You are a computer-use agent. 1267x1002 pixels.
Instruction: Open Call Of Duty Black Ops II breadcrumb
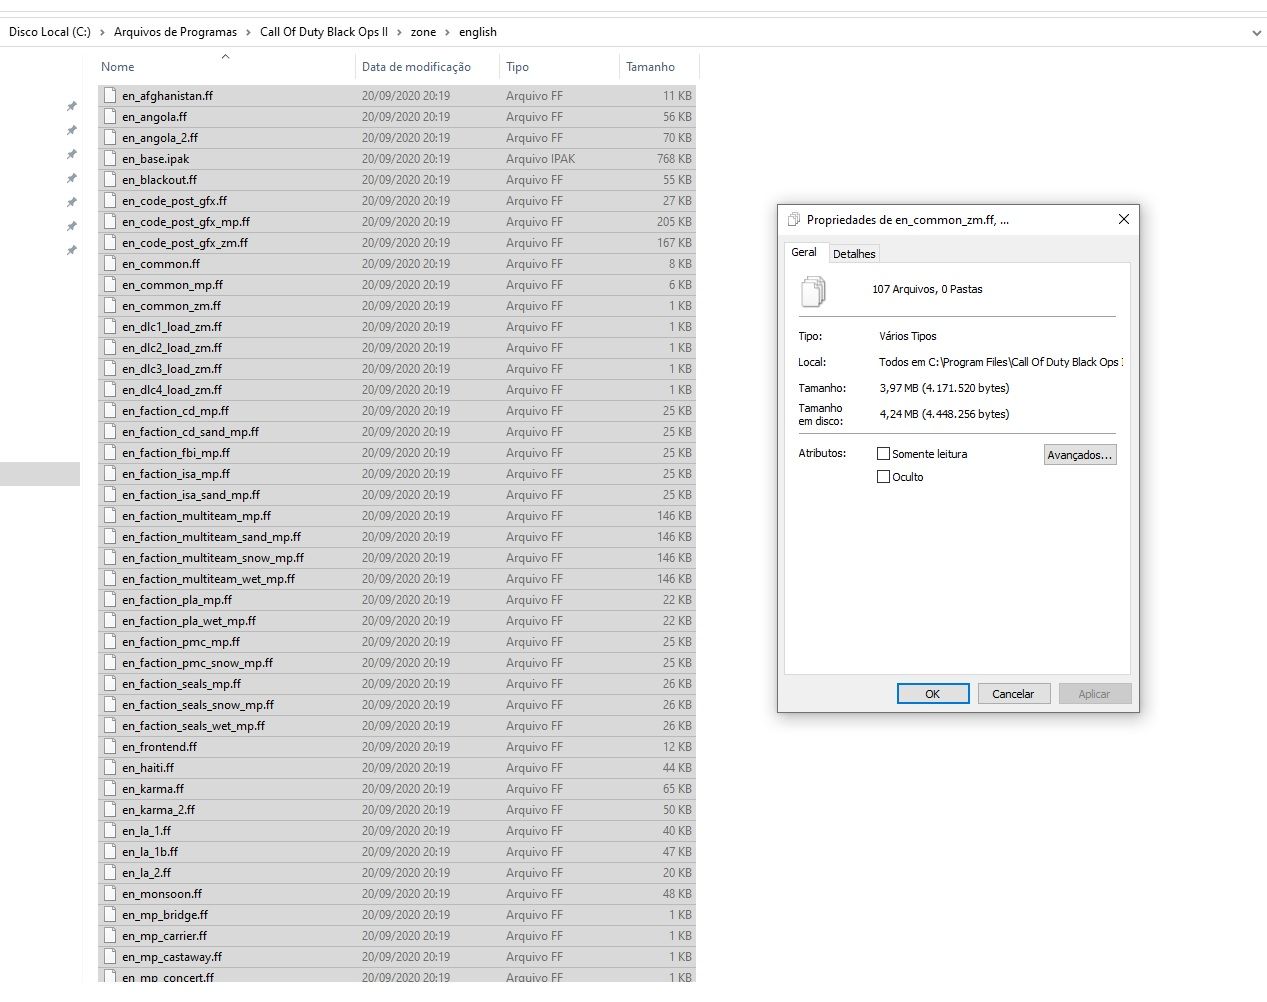click(324, 32)
